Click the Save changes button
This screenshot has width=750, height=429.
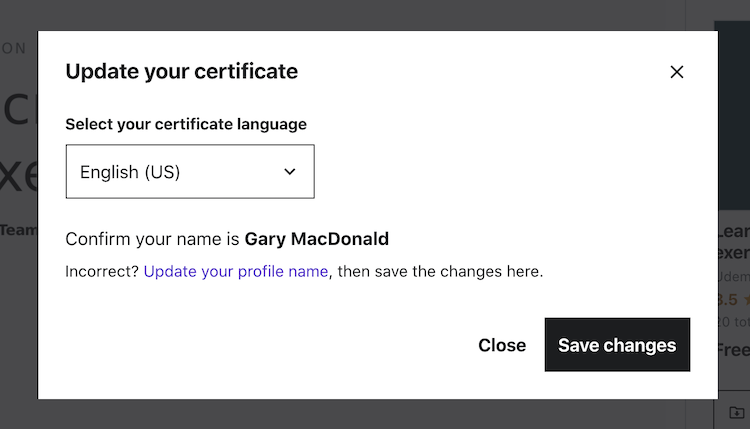(x=617, y=345)
